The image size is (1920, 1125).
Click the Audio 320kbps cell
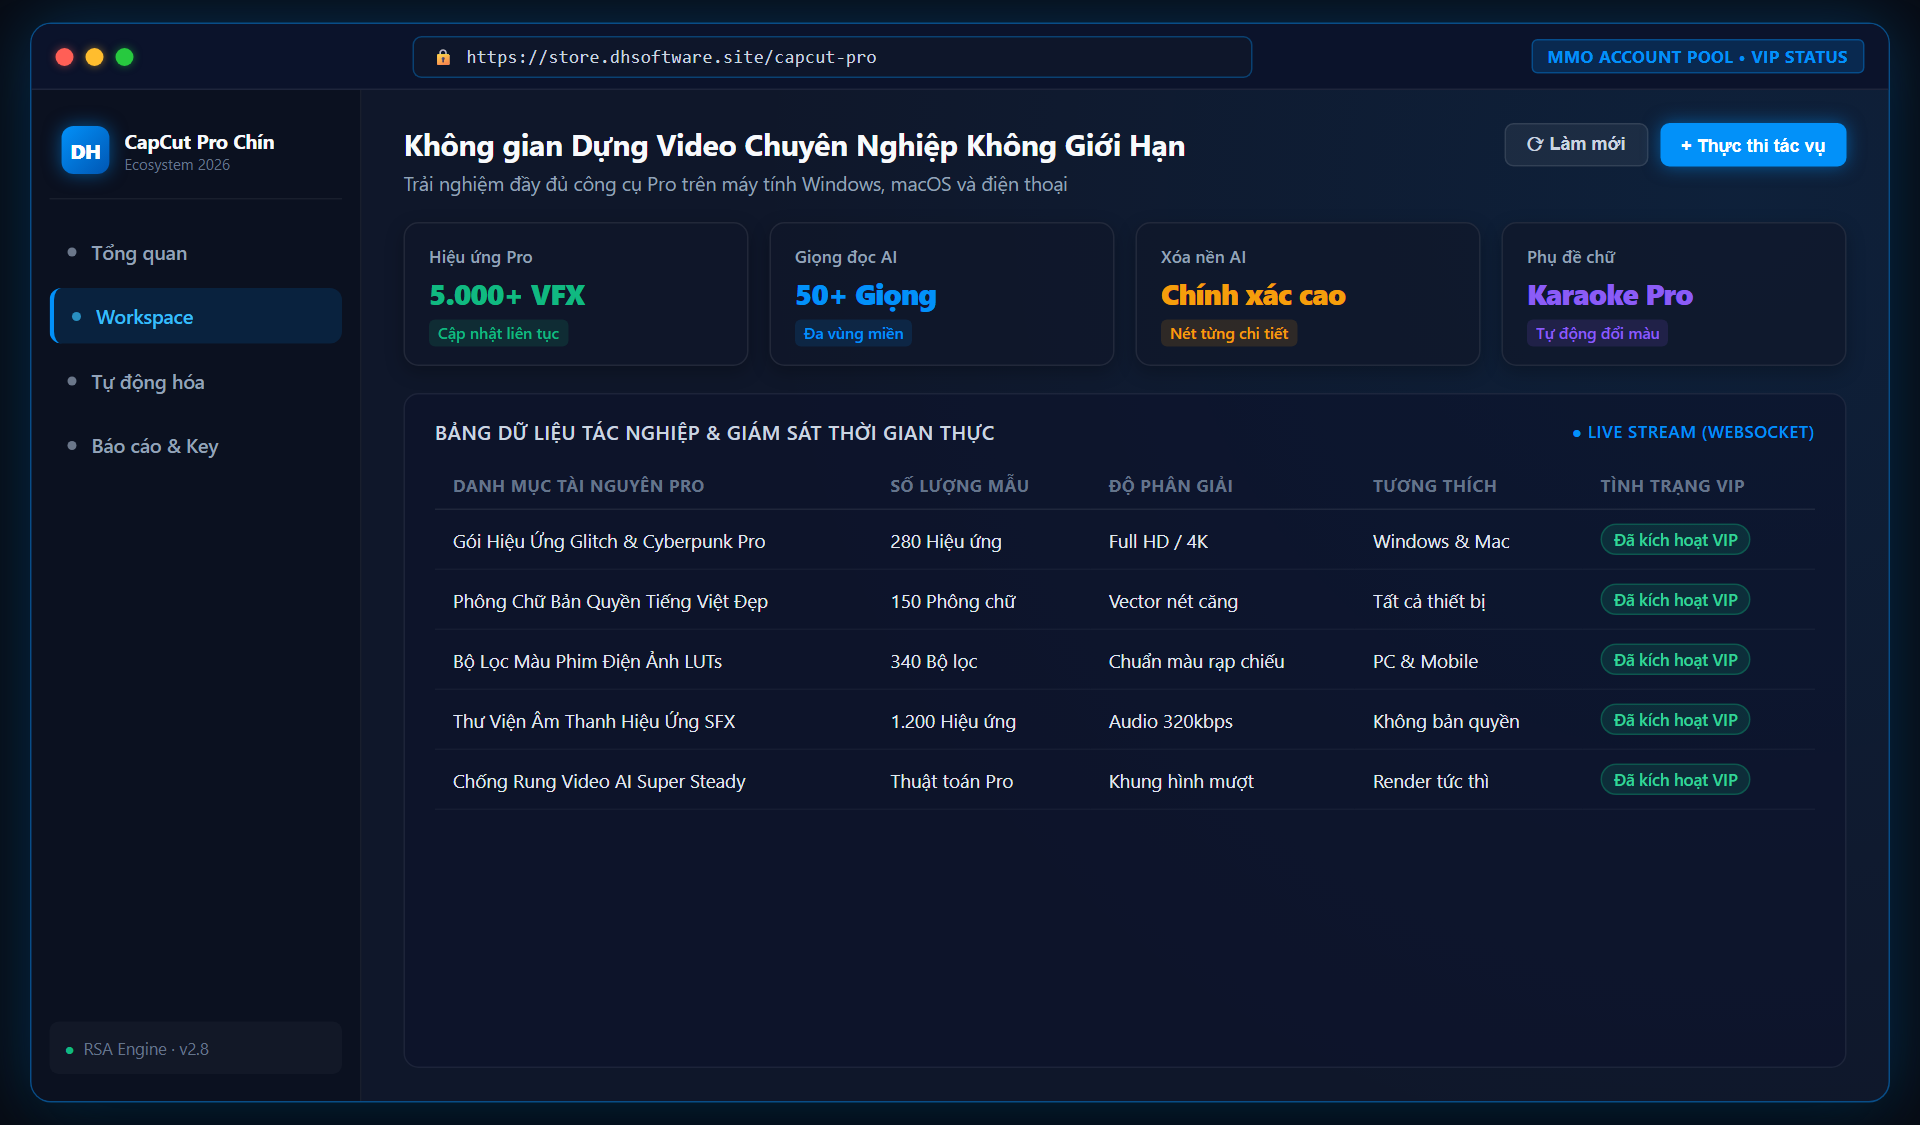click(1170, 721)
